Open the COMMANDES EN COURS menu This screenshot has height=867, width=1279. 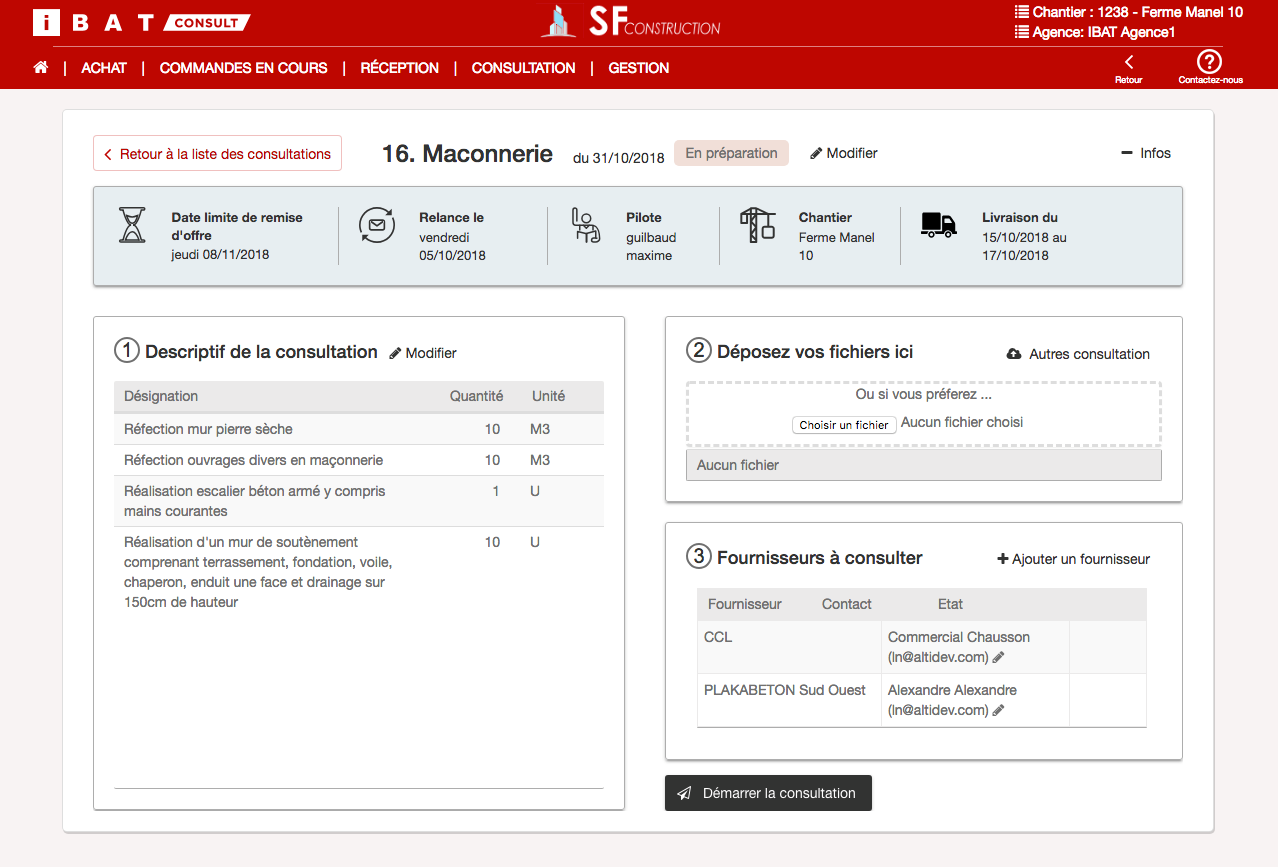243,68
